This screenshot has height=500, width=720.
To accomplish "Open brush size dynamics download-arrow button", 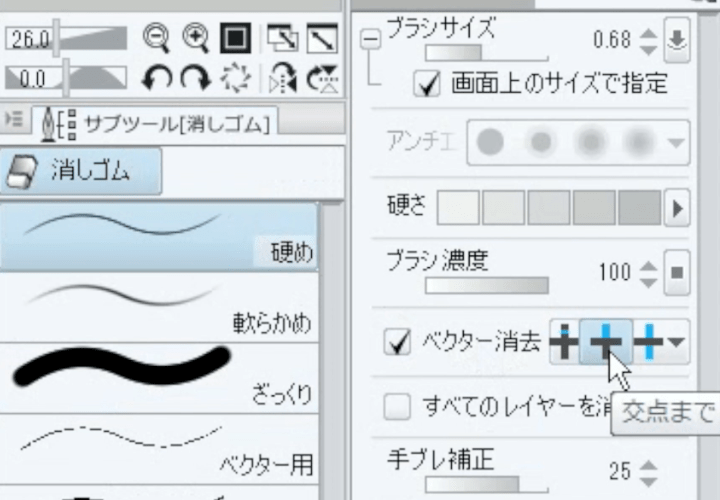I will pyautogui.click(x=677, y=40).
